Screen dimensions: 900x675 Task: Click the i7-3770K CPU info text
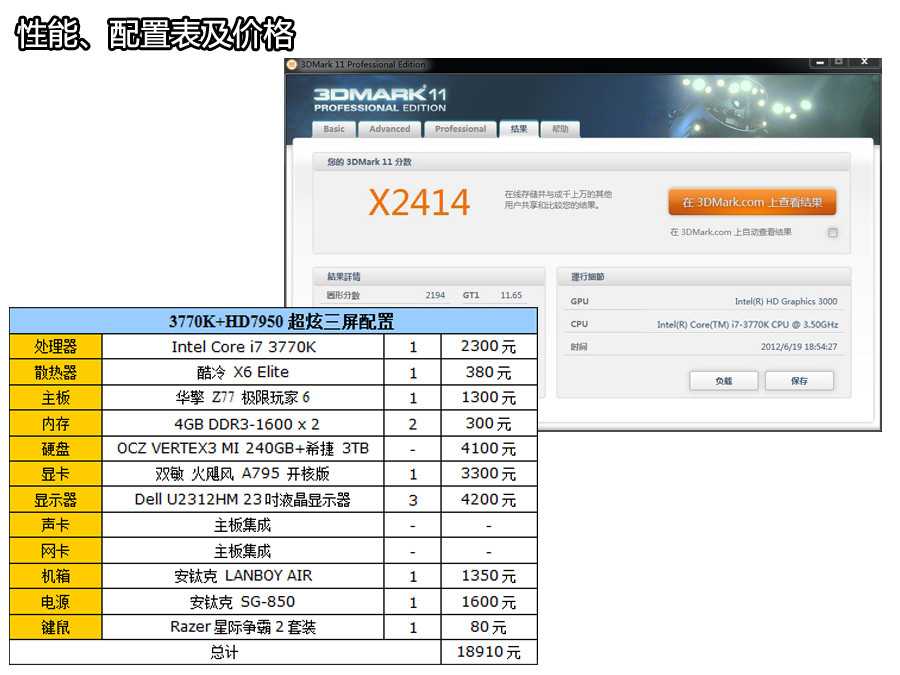[747, 324]
